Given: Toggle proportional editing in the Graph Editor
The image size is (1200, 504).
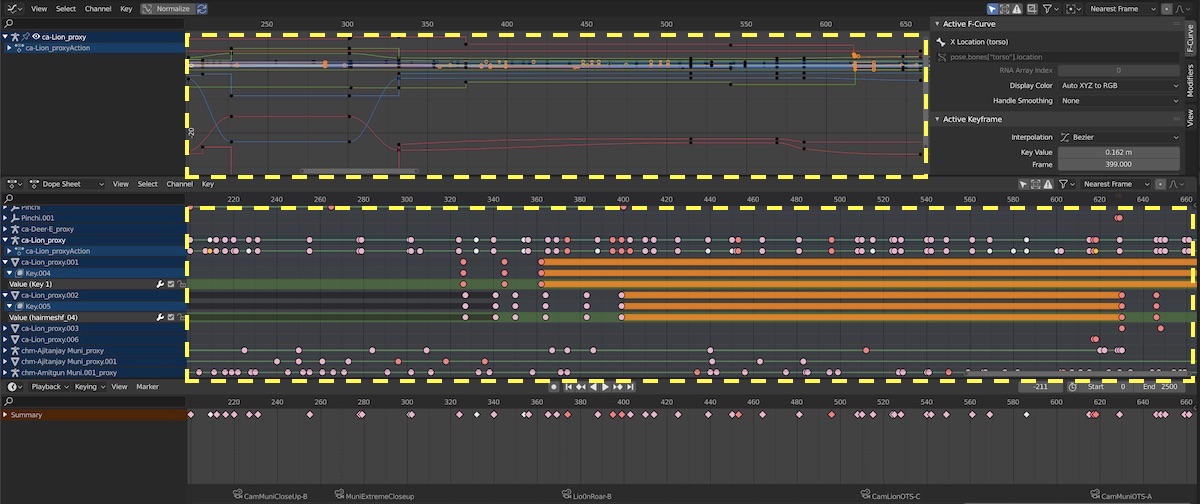Looking at the screenshot, I should (x=1168, y=8).
